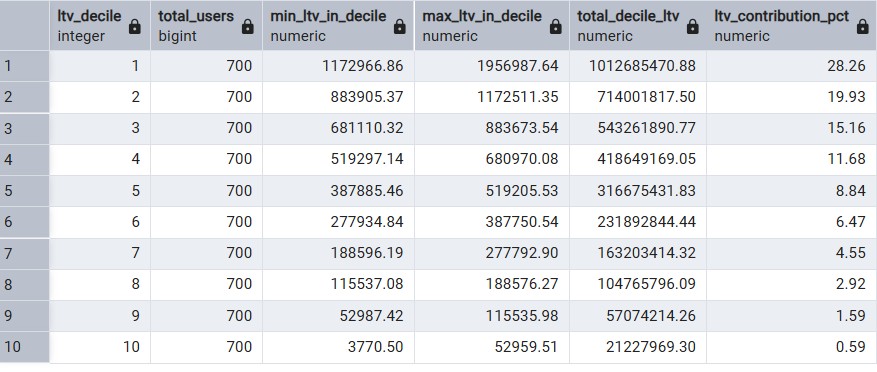Screen dimensions: 877x372
Task: Select all rows via top-left corner cell
Action: pos(25,26)
